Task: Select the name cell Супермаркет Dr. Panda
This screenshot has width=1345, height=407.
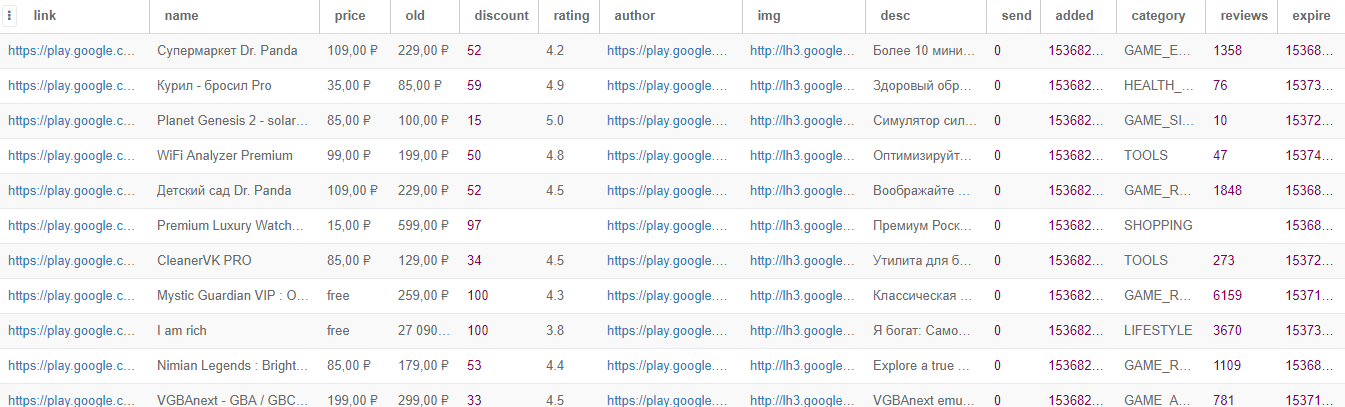Action: tap(227, 51)
